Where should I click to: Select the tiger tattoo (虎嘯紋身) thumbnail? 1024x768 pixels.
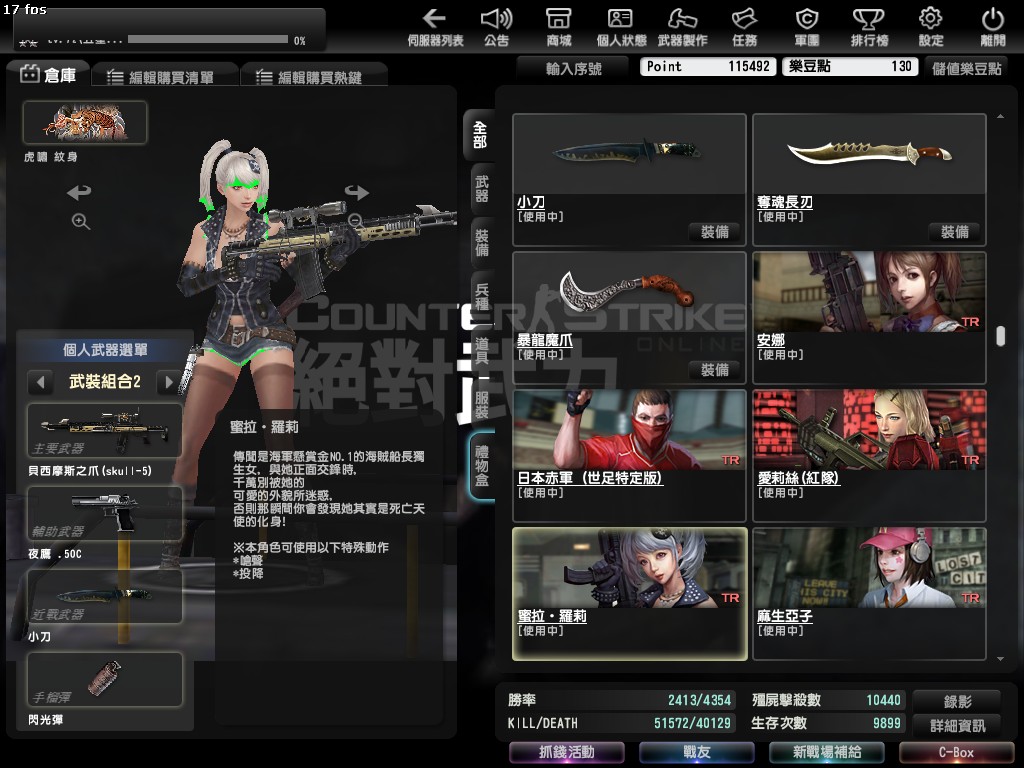pyautogui.click(x=85, y=122)
